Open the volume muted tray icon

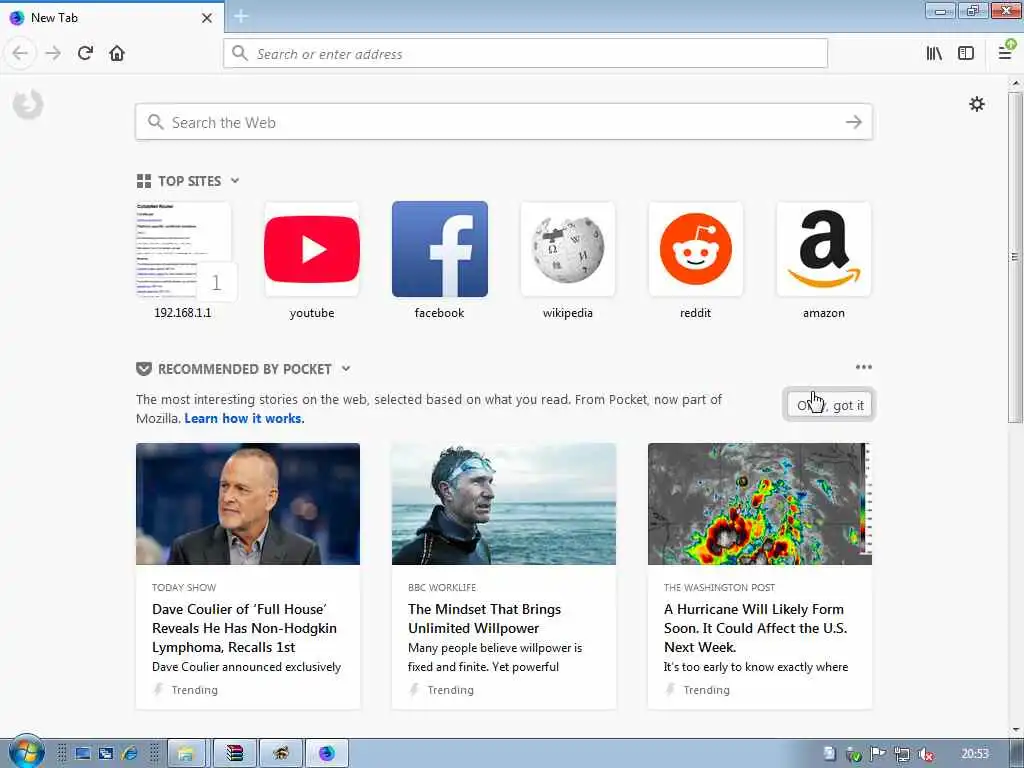click(x=925, y=754)
